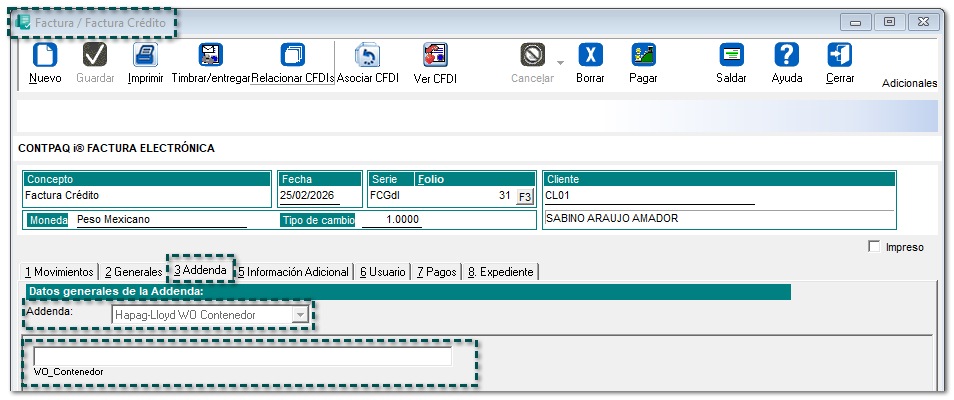The width and height of the screenshot is (954, 400).
Task: Open the 5 Información Adicional tab
Action: pos(293,271)
